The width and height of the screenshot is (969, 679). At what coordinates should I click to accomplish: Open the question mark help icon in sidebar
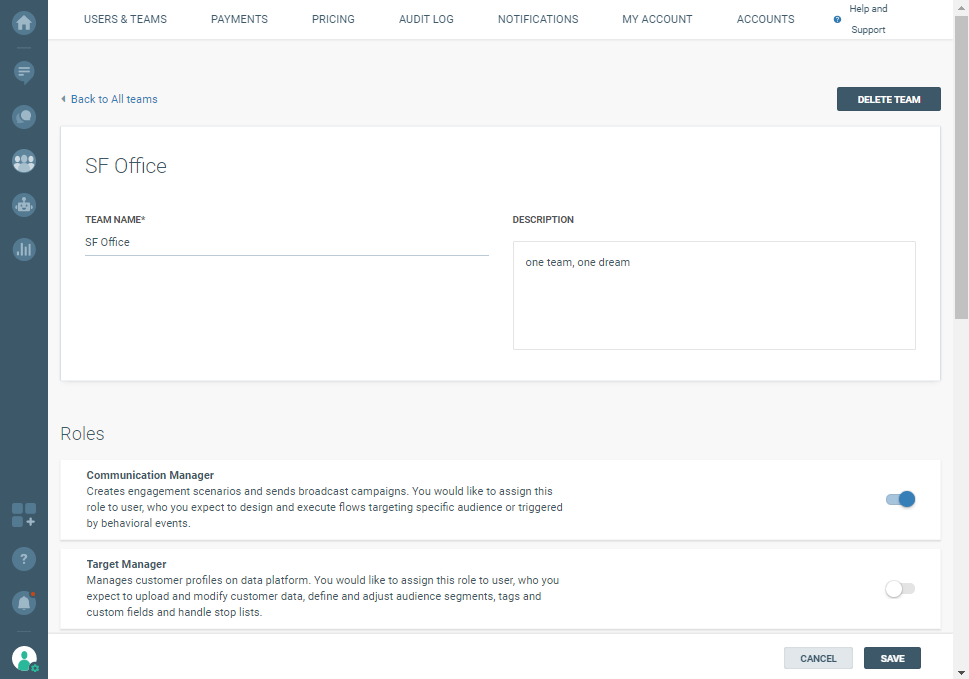(24, 559)
